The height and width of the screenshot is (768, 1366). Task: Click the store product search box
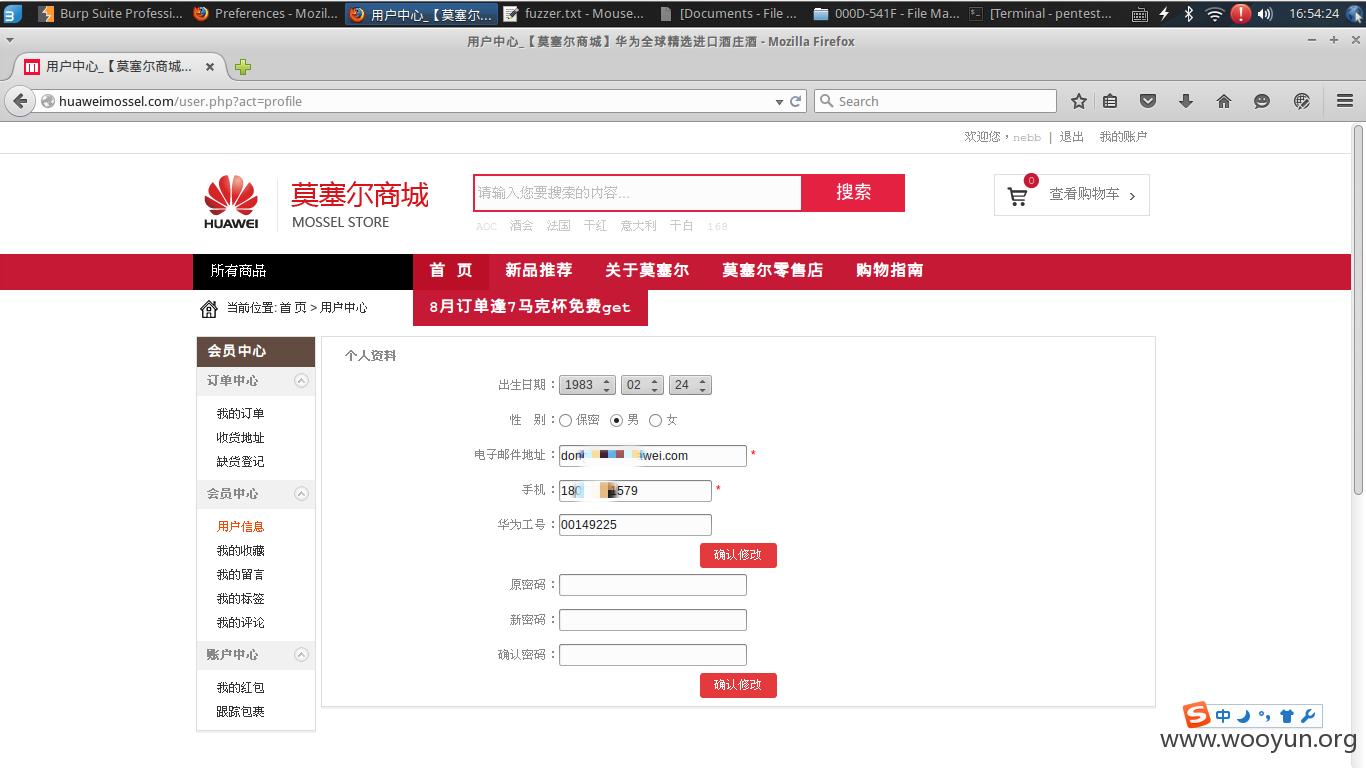[638, 193]
